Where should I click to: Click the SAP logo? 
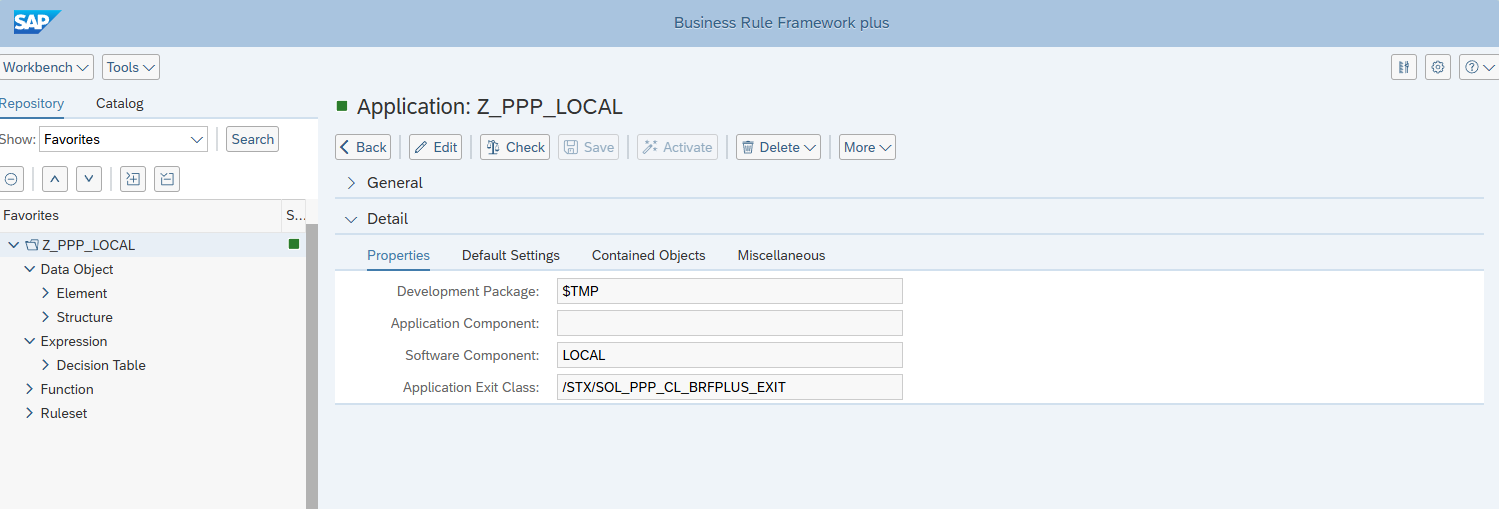(x=37, y=22)
